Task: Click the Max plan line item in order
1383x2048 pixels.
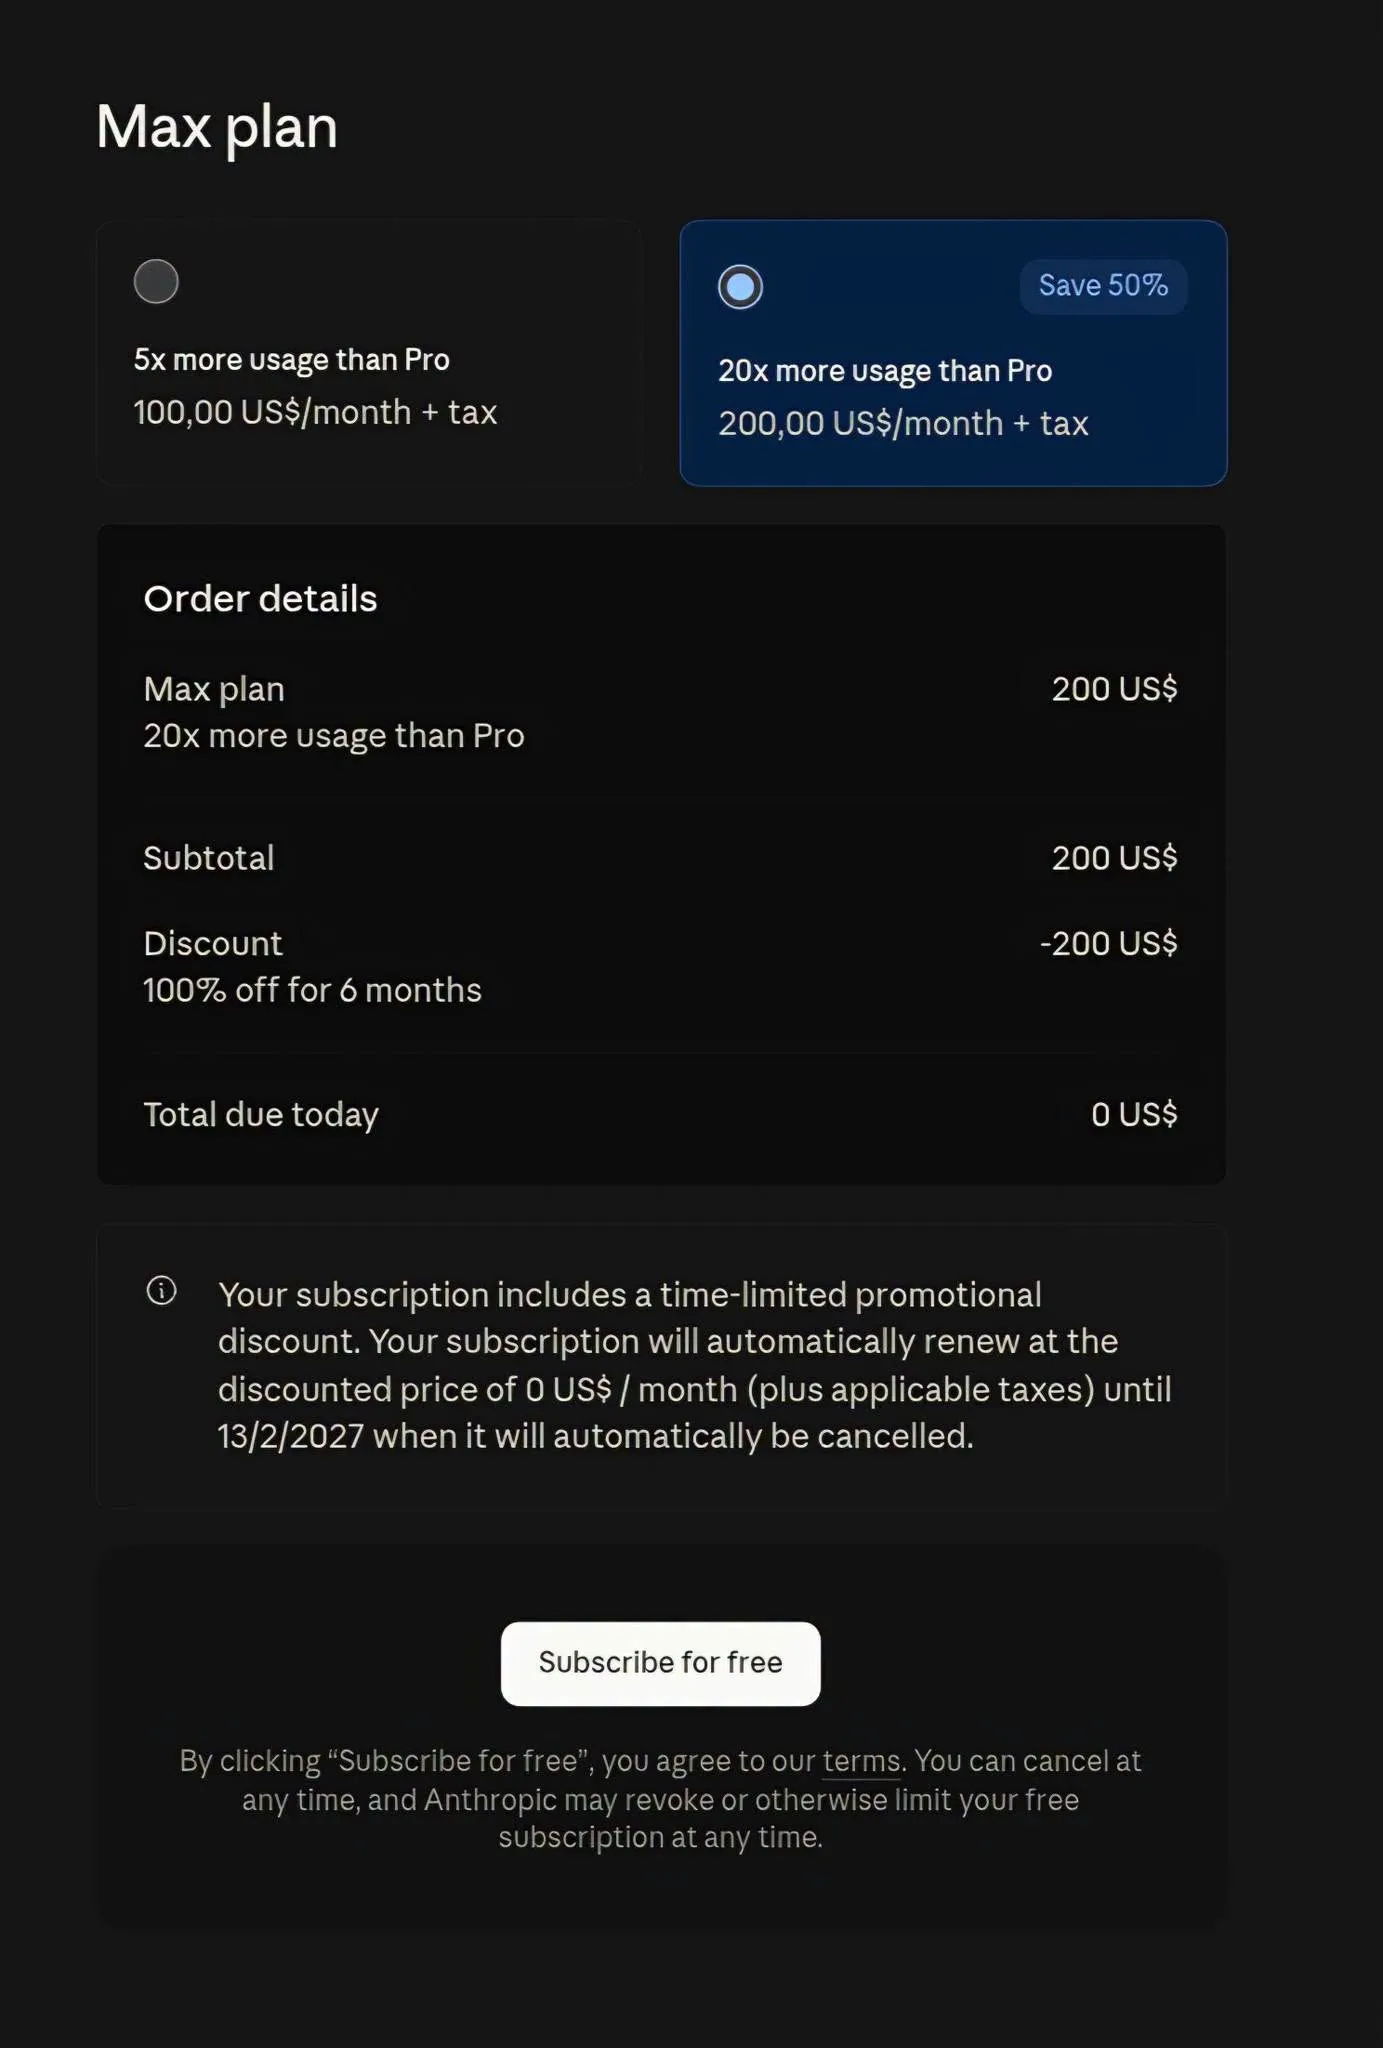Action: pyautogui.click(x=214, y=689)
